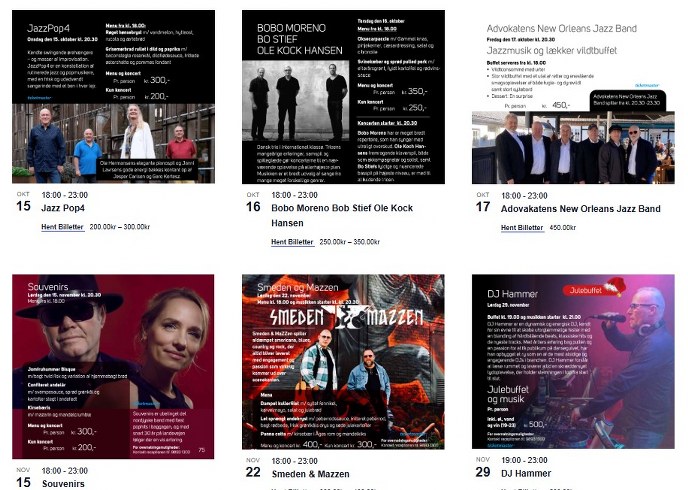
Task: Open Advokatens New Orleans Jazz Band poster
Action: pyautogui.click(x=573, y=97)
